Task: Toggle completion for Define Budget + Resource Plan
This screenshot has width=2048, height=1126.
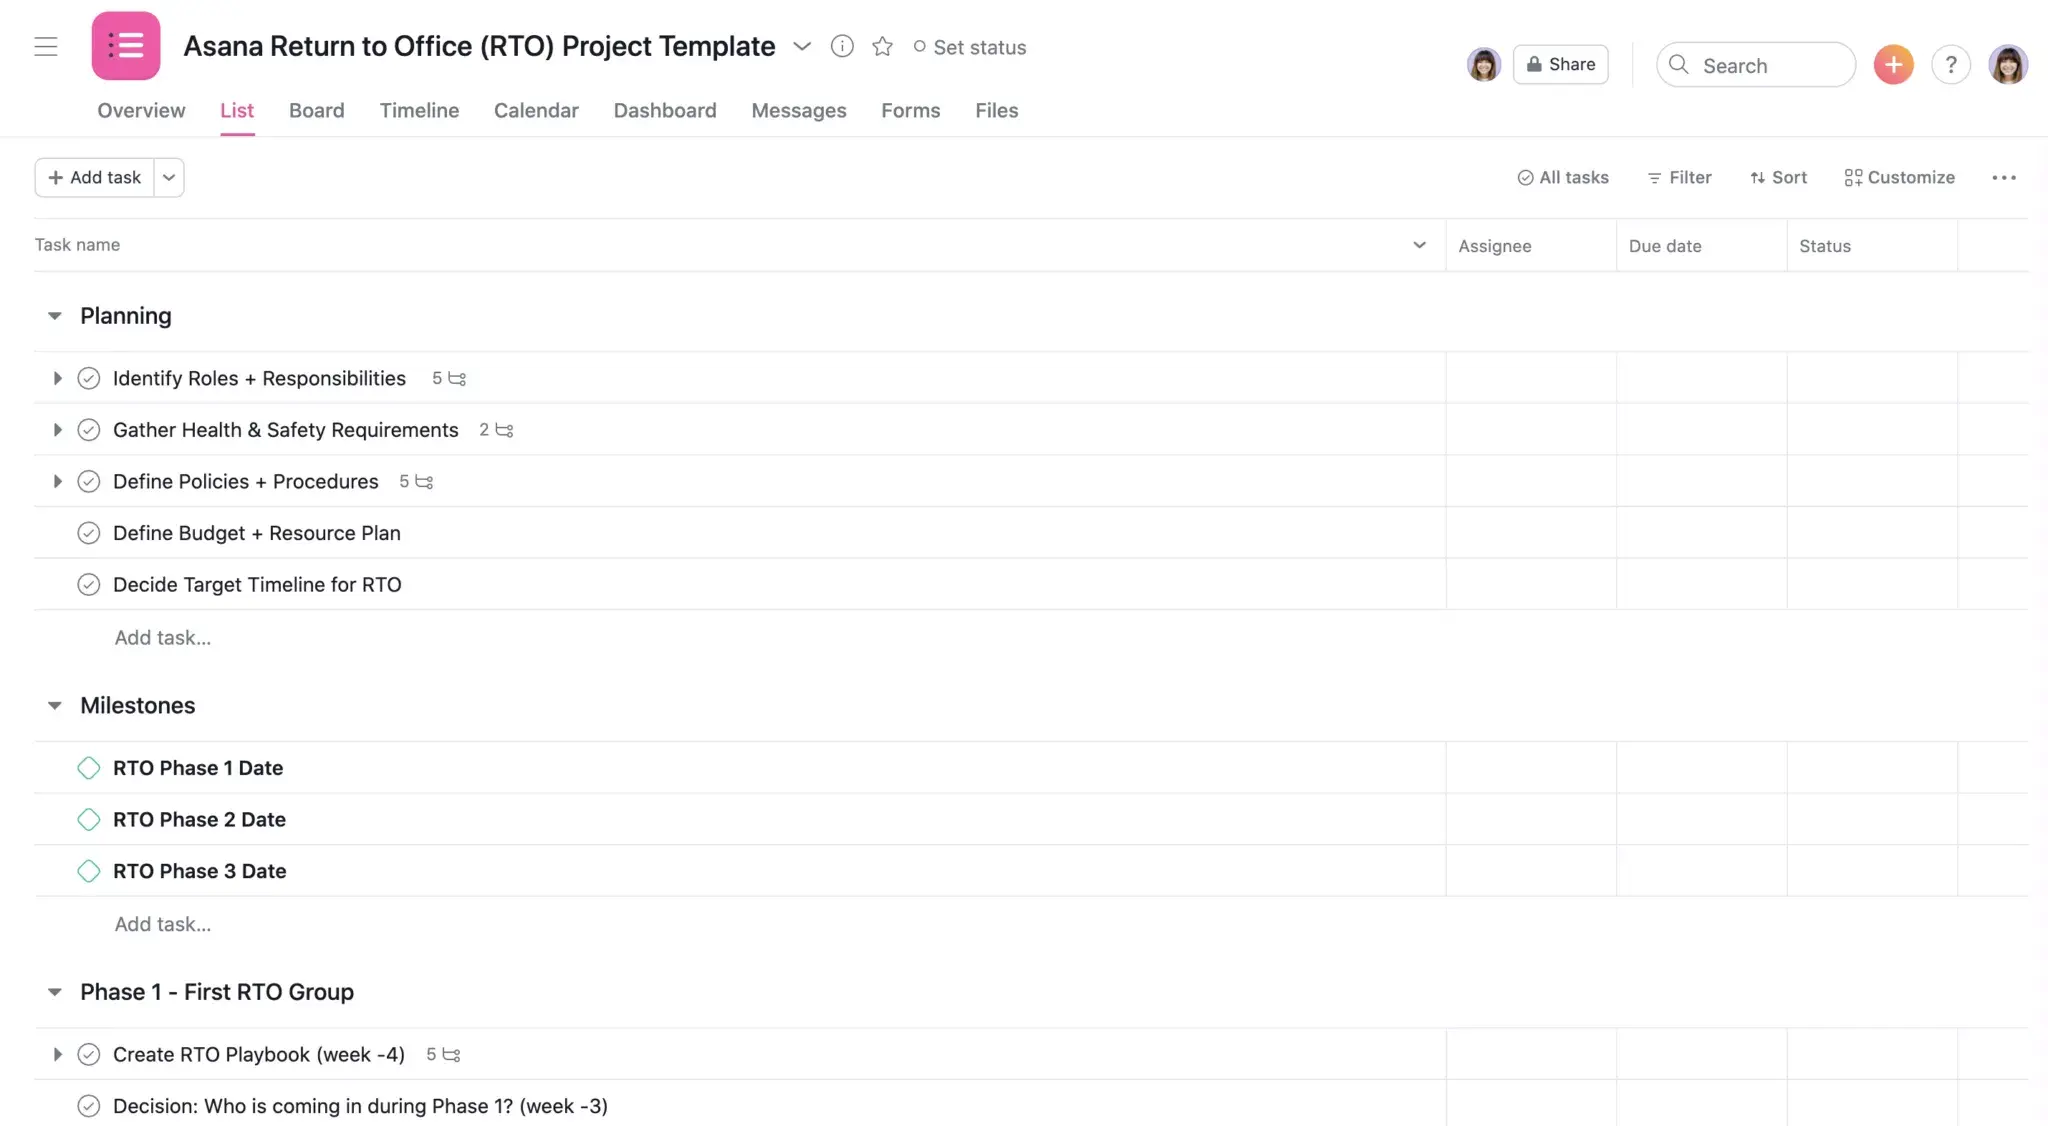Action: [x=87, y=532]
